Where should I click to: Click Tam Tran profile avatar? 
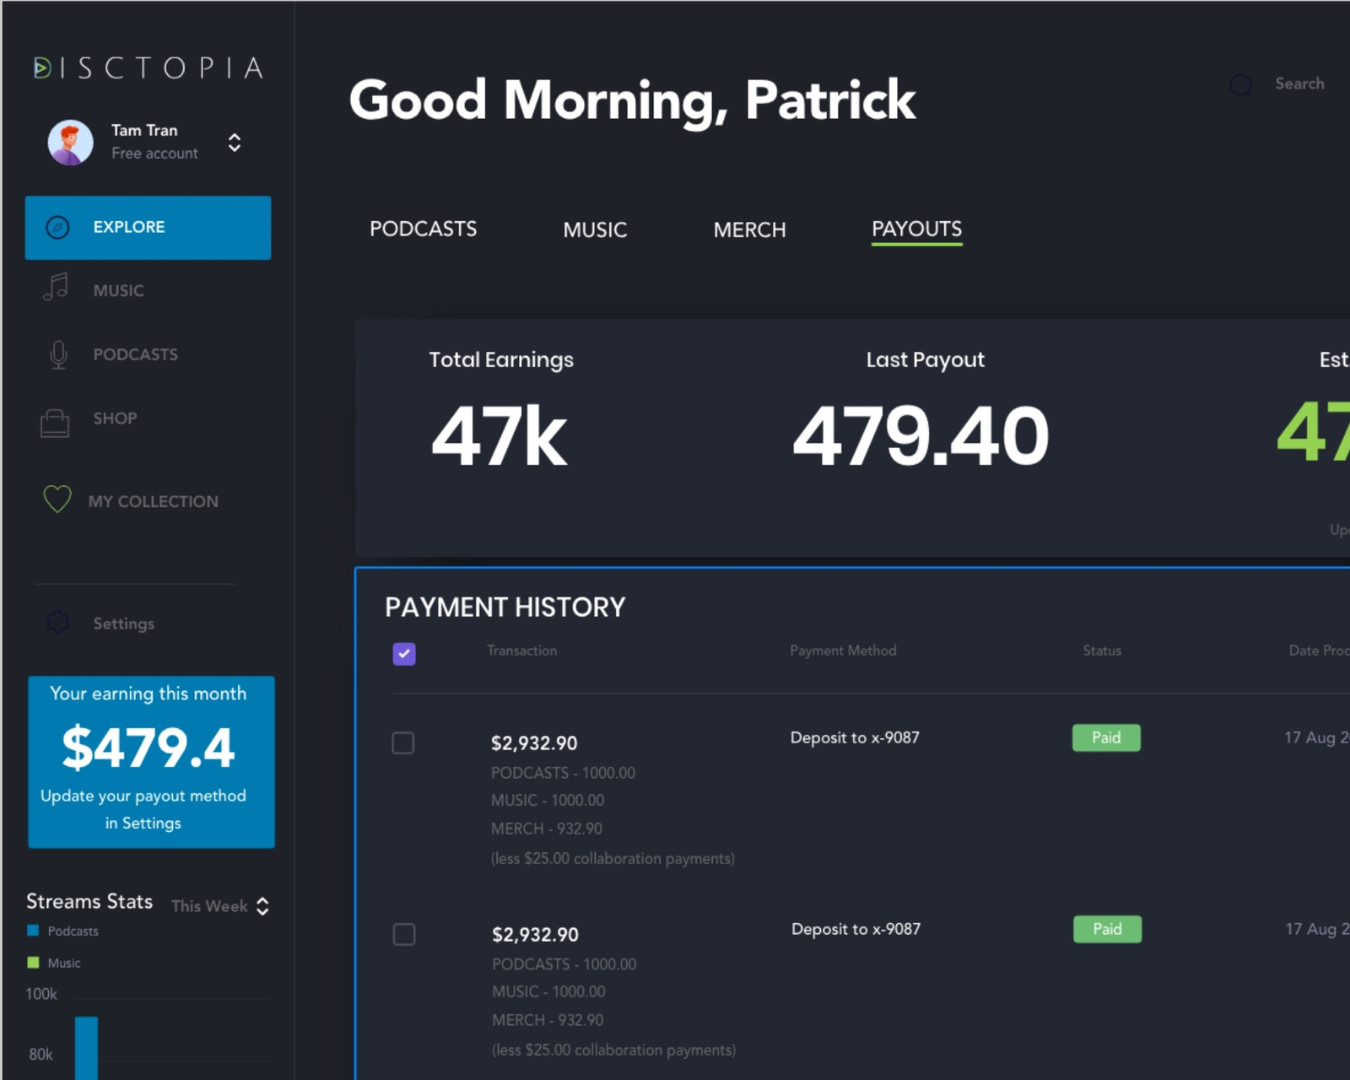pos(70,142)
